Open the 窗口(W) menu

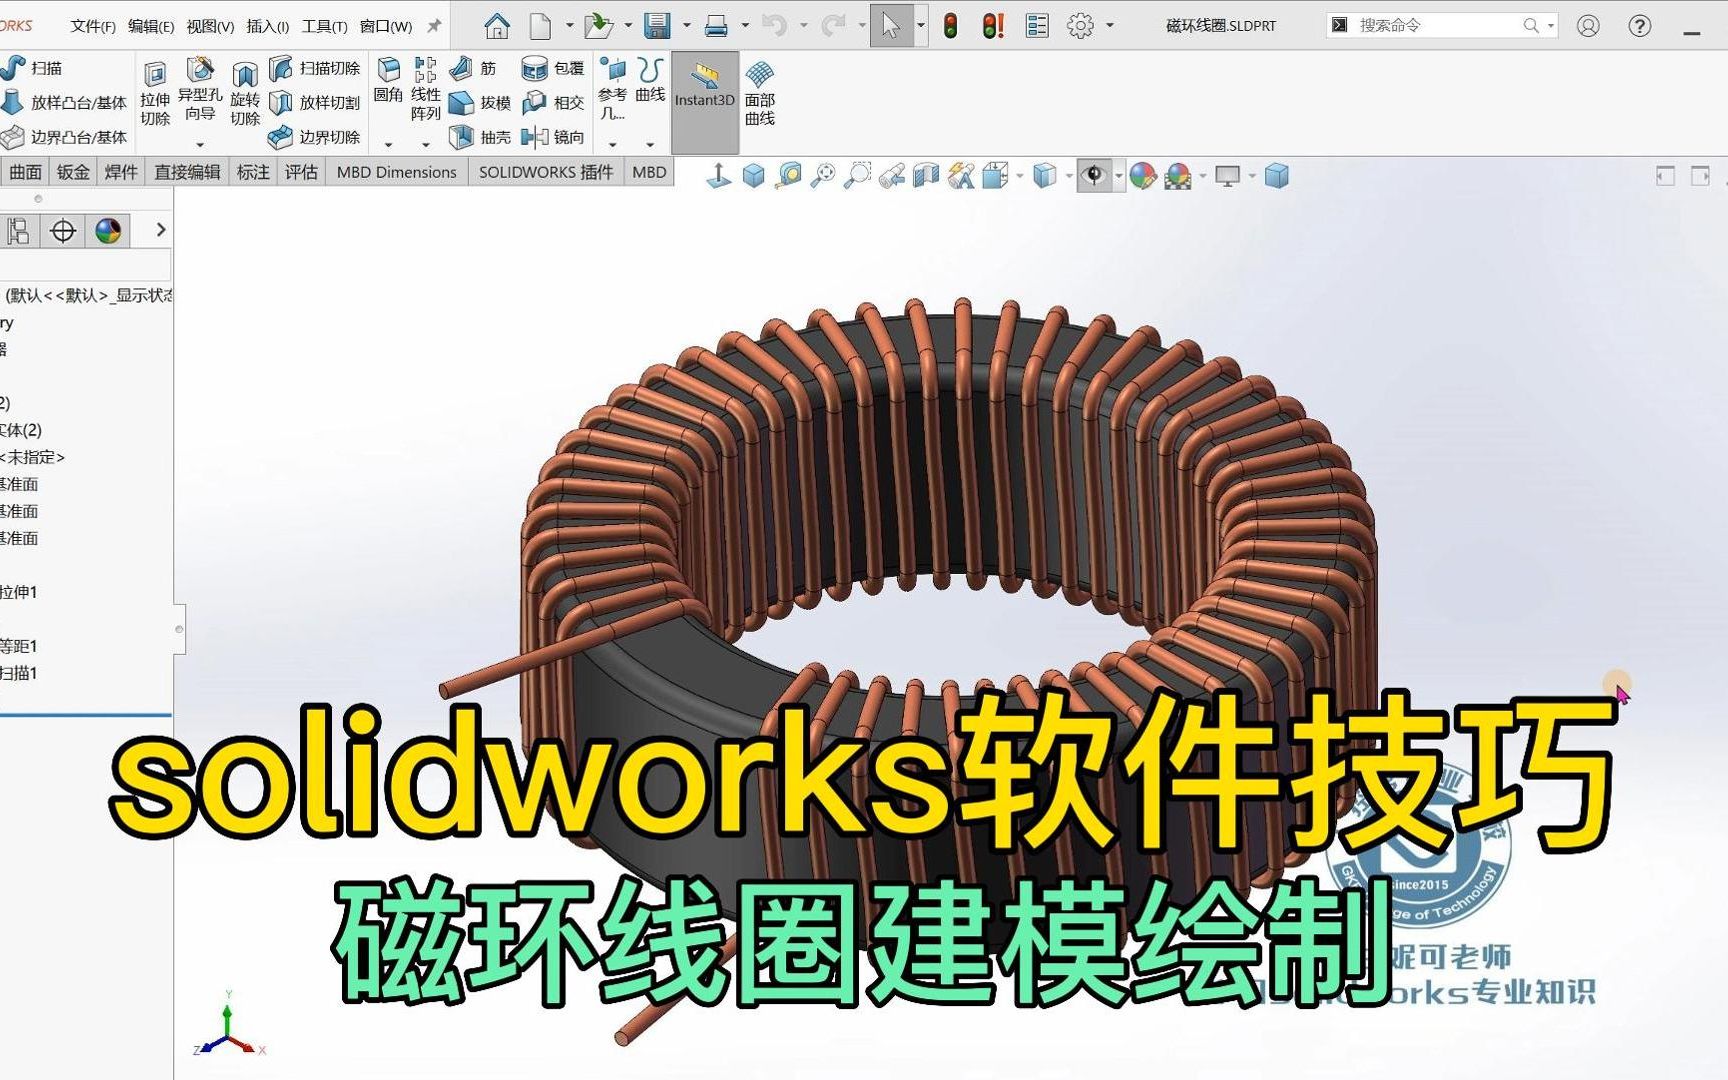click(386, 26)
